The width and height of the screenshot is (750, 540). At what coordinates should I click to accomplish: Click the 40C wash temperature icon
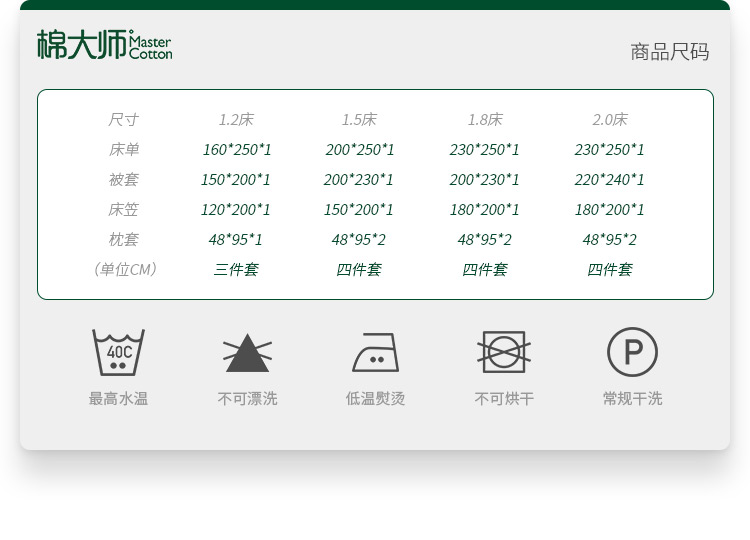tap(119, 352)
